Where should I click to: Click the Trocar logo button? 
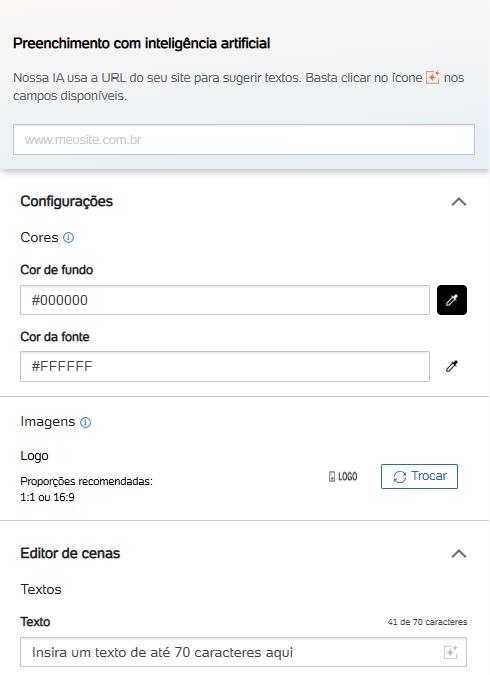[419, 477]
